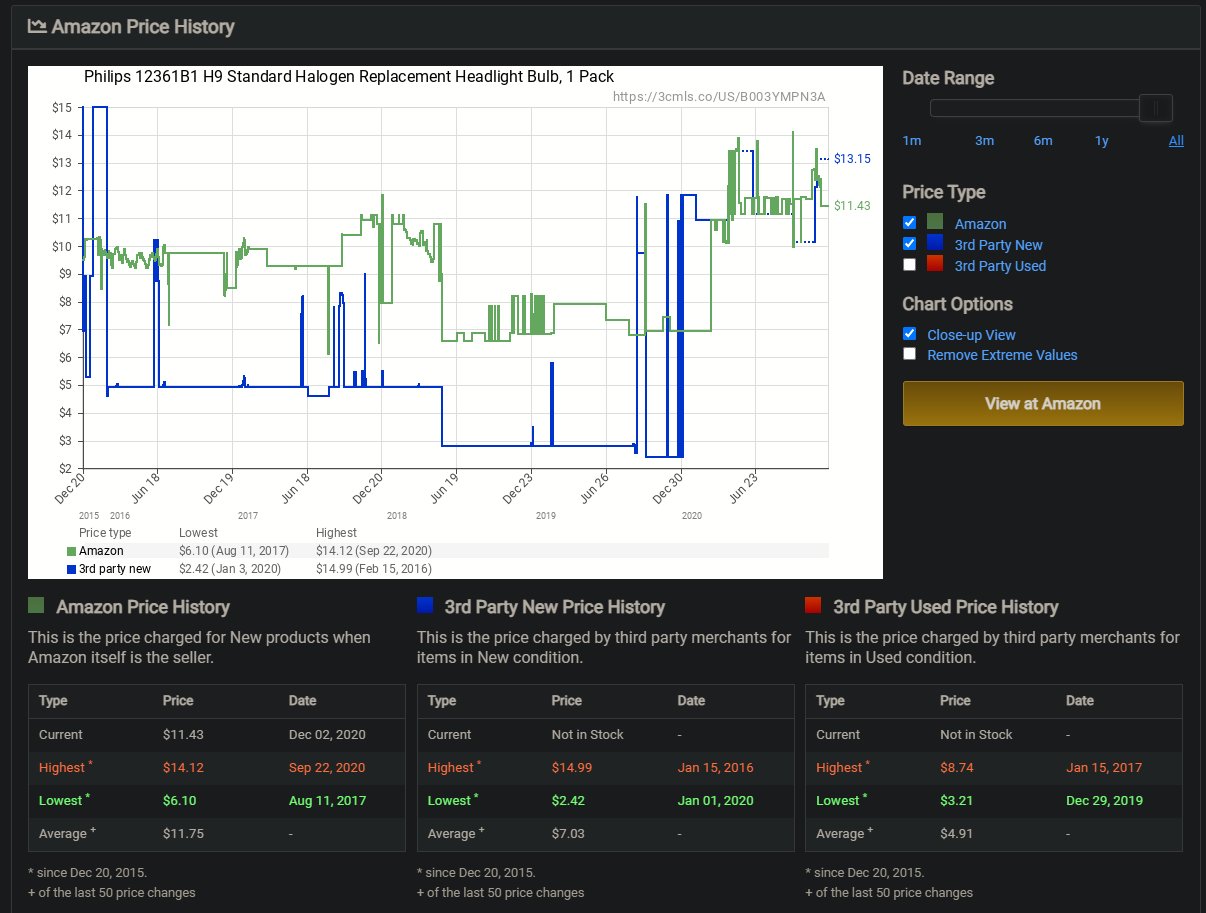Click the line-chart icon beside the top Amazon Price History title
Screen dimensions: 1206x913
tap(37, 26)
